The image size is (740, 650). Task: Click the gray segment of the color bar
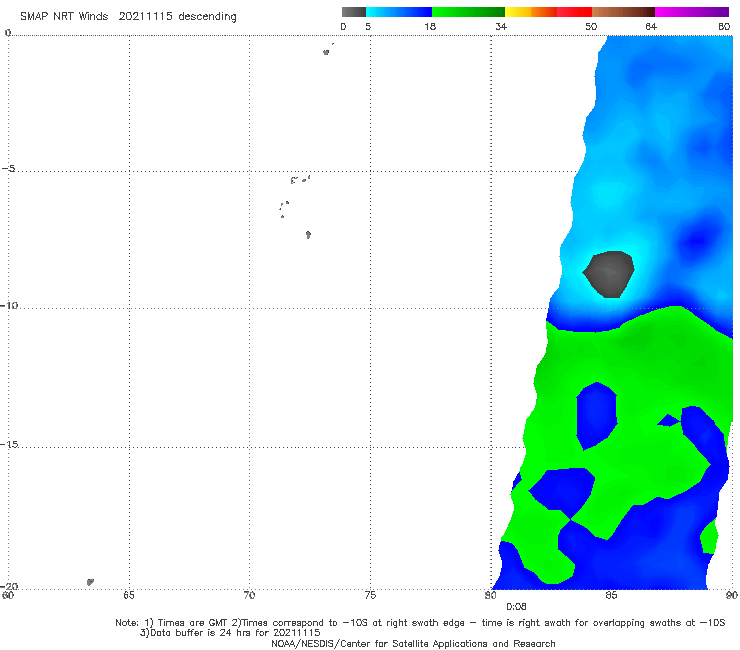pyautogui.click(x=354, y=12)
